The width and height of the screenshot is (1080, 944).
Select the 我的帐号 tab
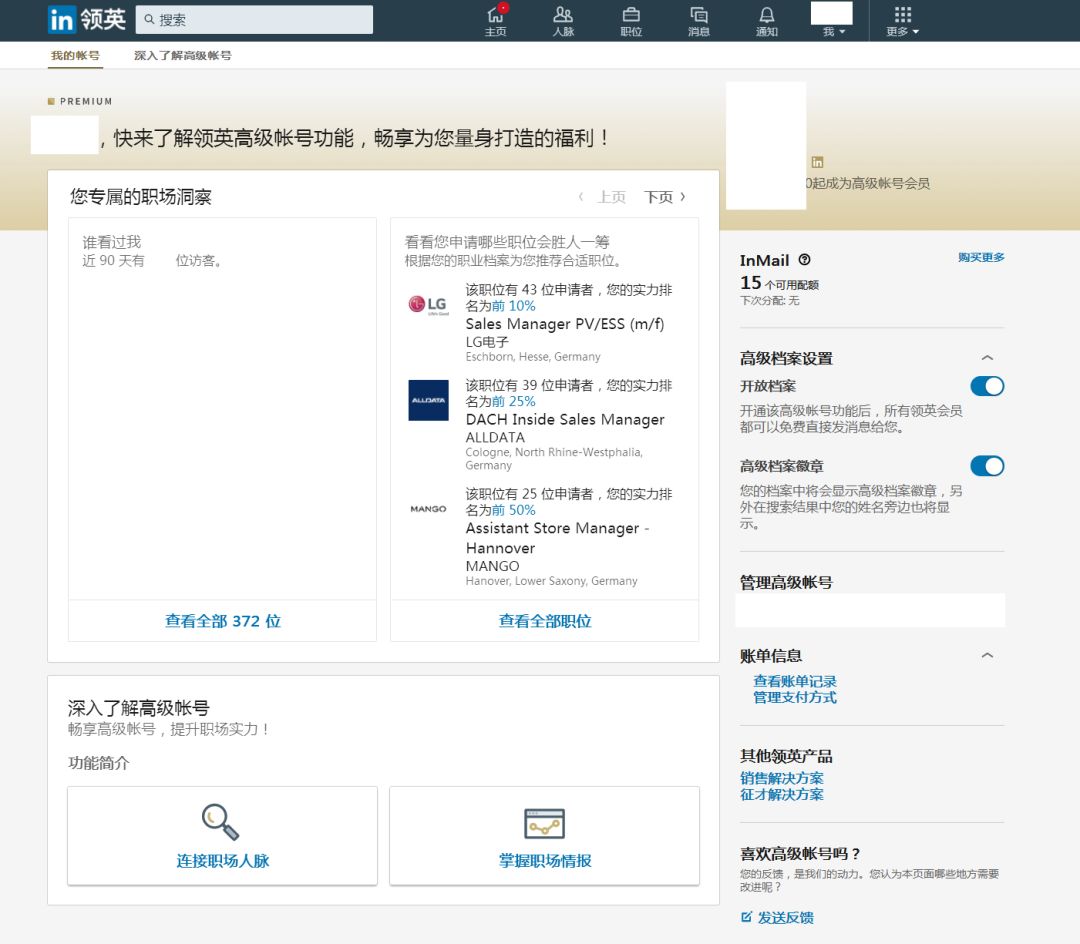(75, 56)
